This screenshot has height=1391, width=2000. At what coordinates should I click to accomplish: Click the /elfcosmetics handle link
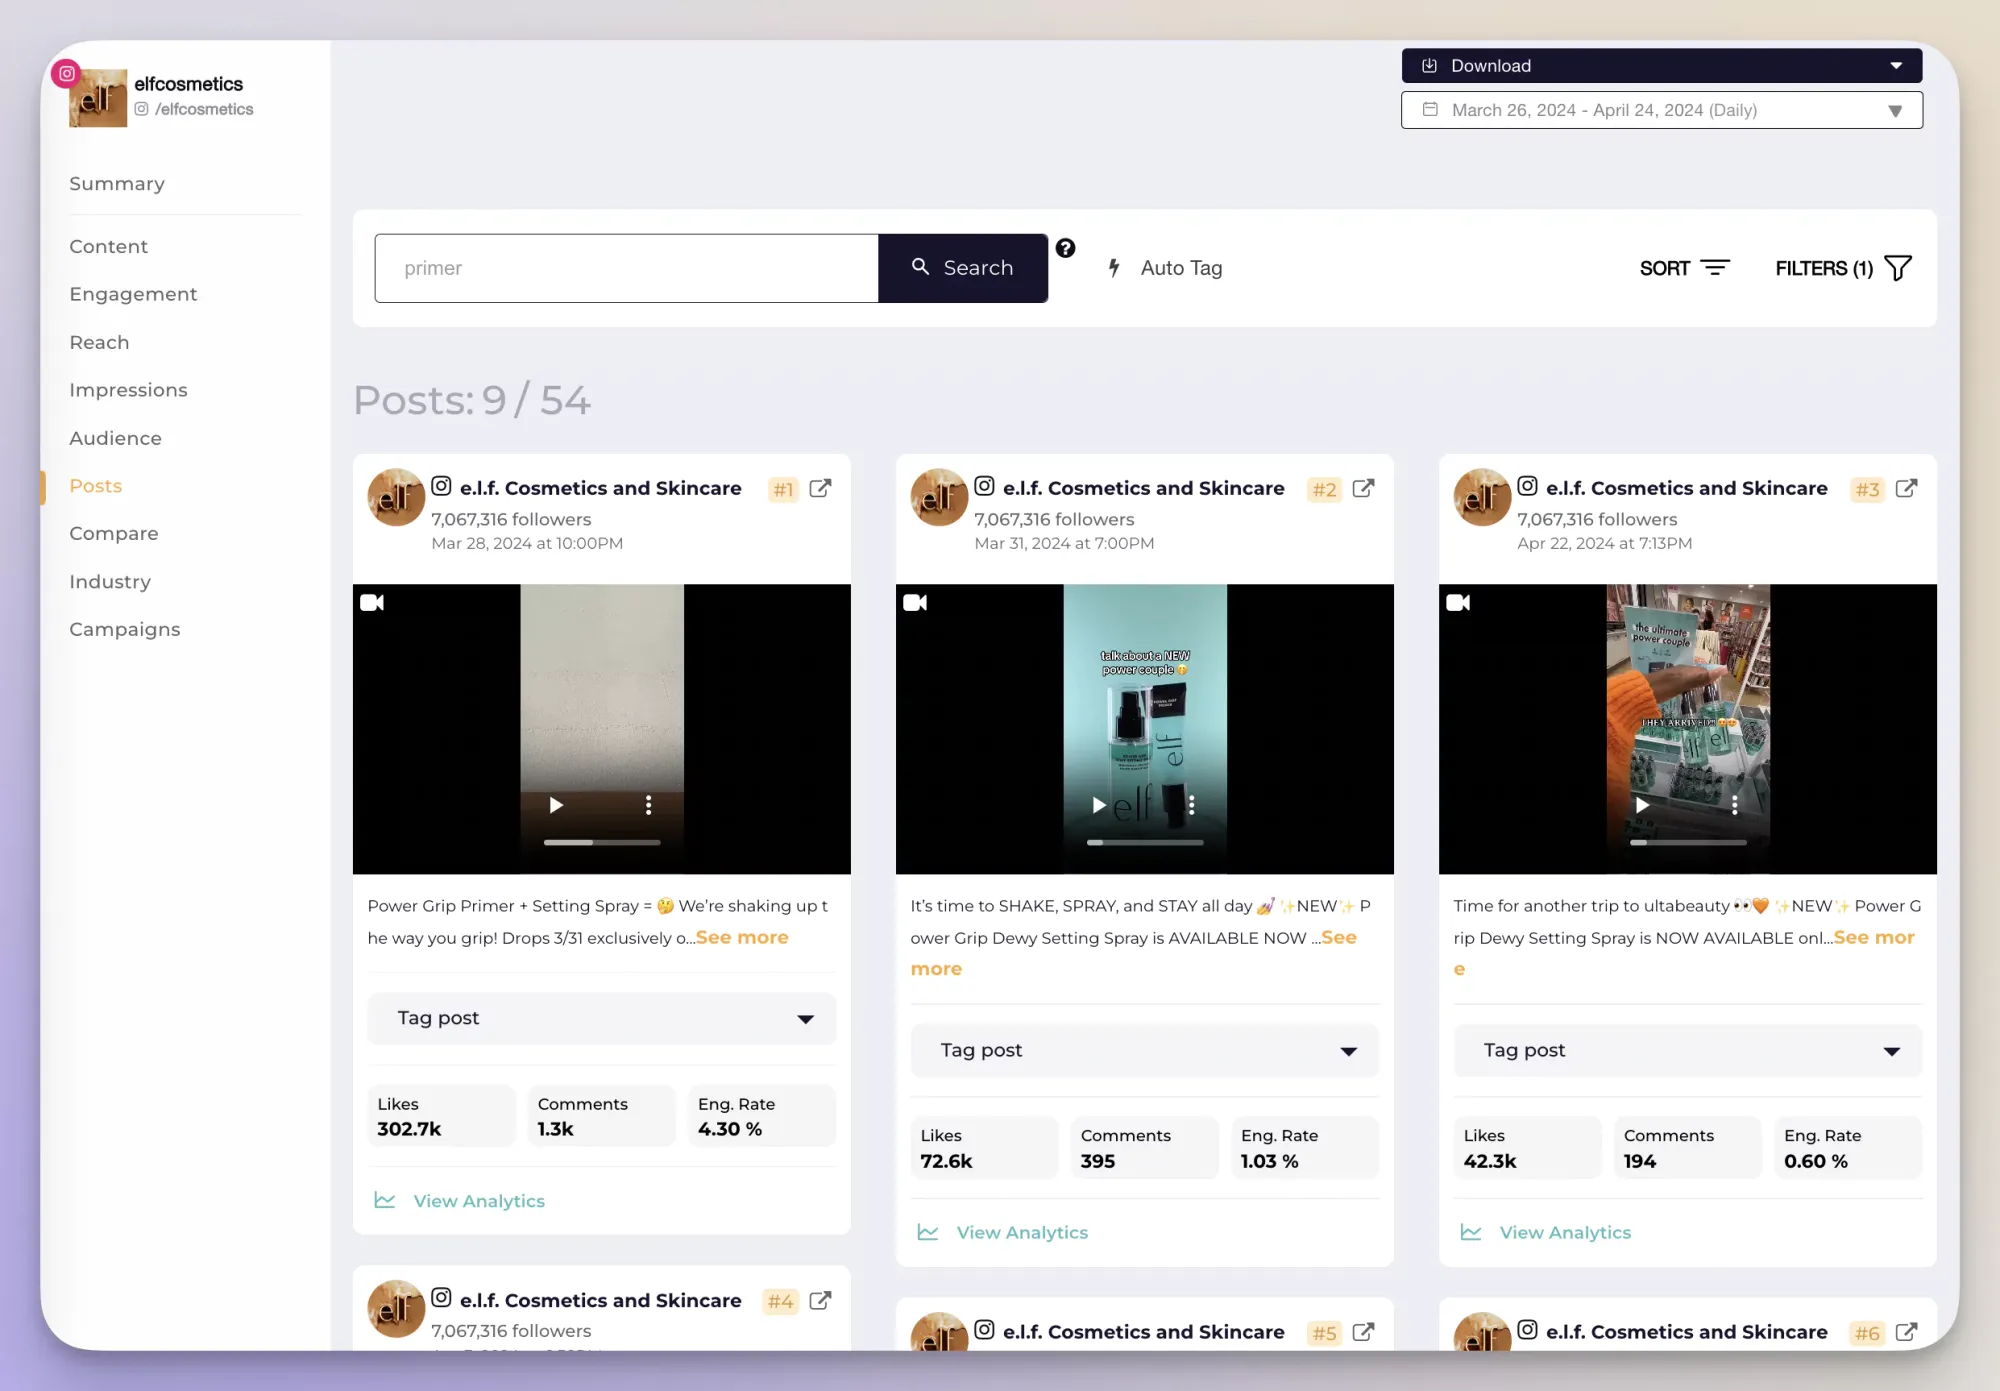click(204, 109)
